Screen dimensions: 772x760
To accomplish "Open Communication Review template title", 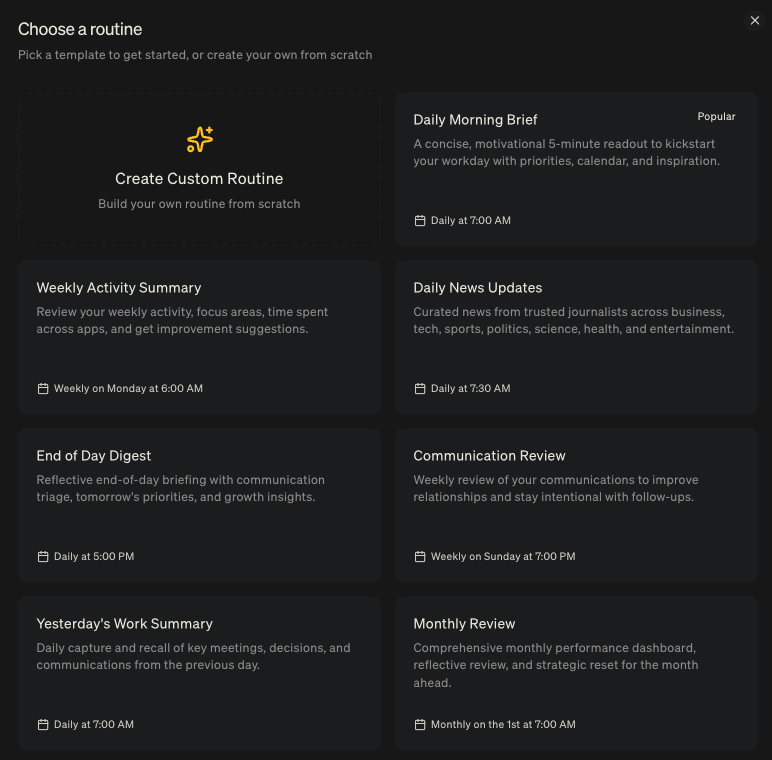I will coord(489,456).
